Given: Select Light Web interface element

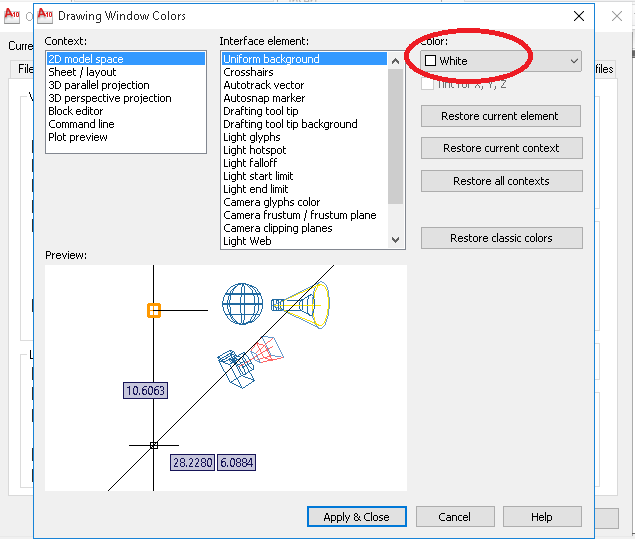Looking at the screenshot, I should [x=304, y=241].
